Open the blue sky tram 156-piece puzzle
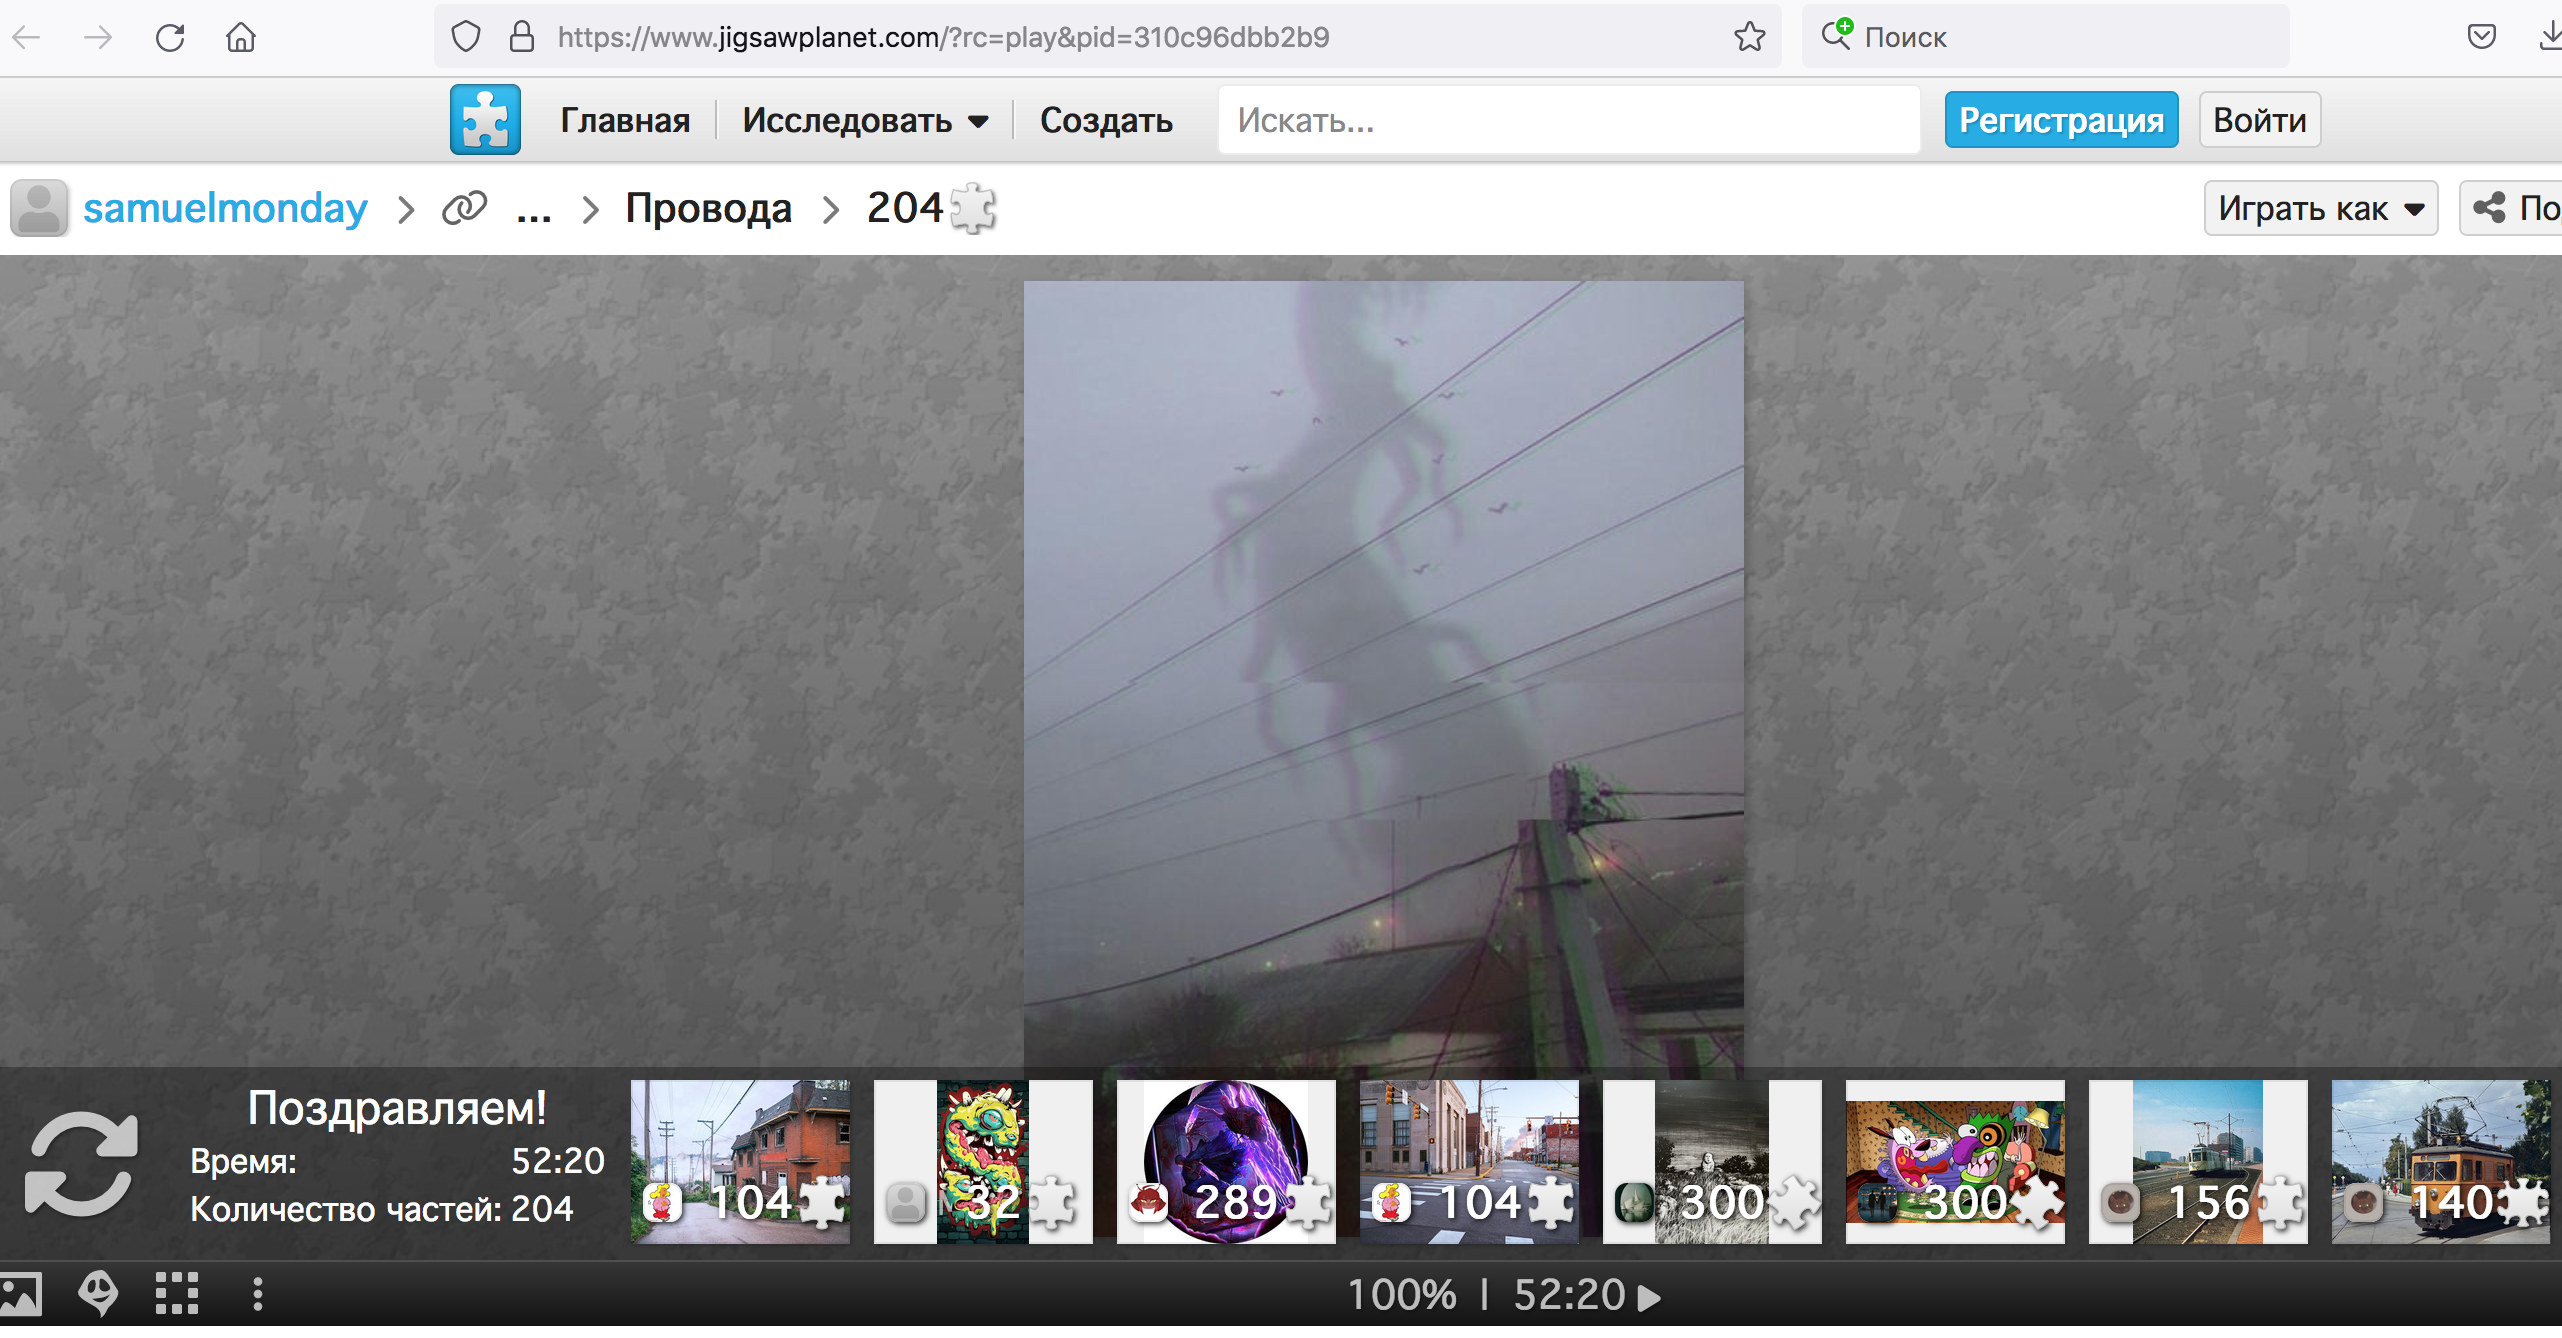 tap(2198, 1162)
